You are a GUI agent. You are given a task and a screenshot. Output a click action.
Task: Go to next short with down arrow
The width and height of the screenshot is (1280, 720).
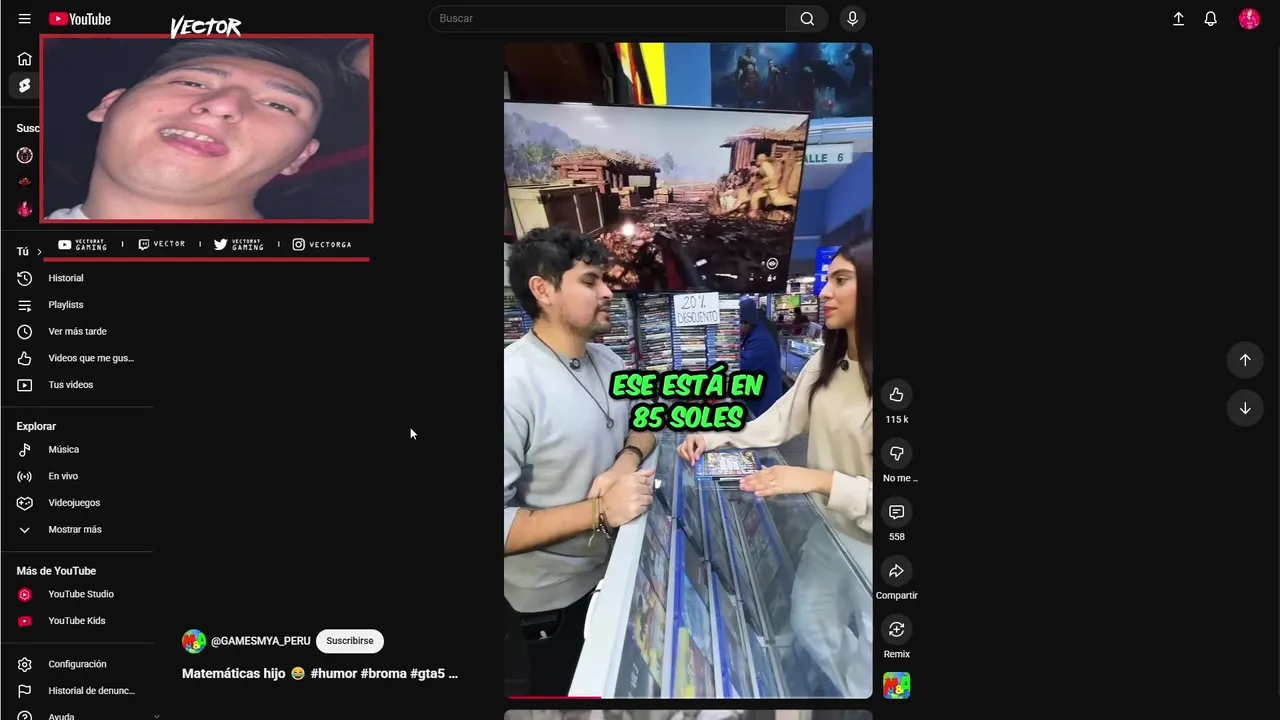pos(1245,408)
